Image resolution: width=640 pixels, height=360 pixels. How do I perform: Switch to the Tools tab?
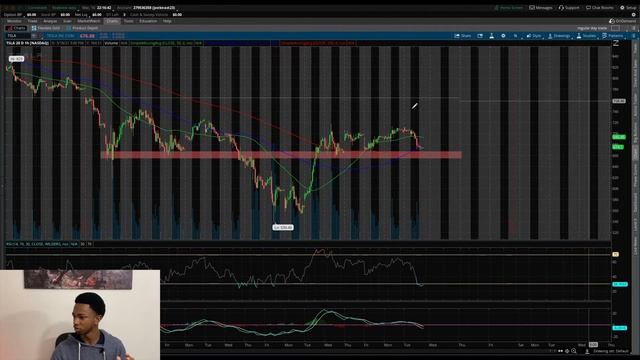[129, 21]
